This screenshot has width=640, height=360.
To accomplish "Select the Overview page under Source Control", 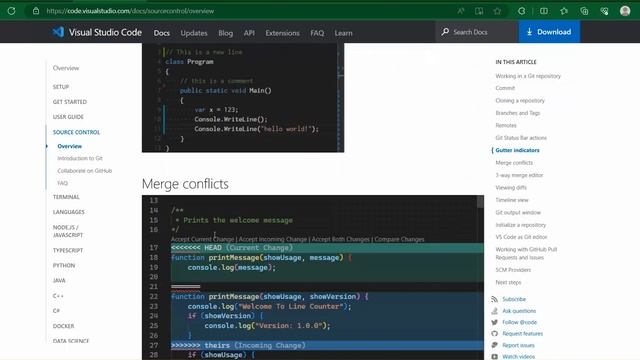I will (69, 146).
